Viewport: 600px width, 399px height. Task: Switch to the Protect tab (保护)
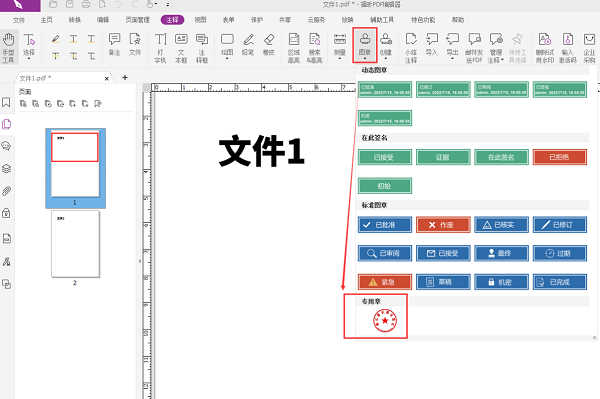coord(257,20)
